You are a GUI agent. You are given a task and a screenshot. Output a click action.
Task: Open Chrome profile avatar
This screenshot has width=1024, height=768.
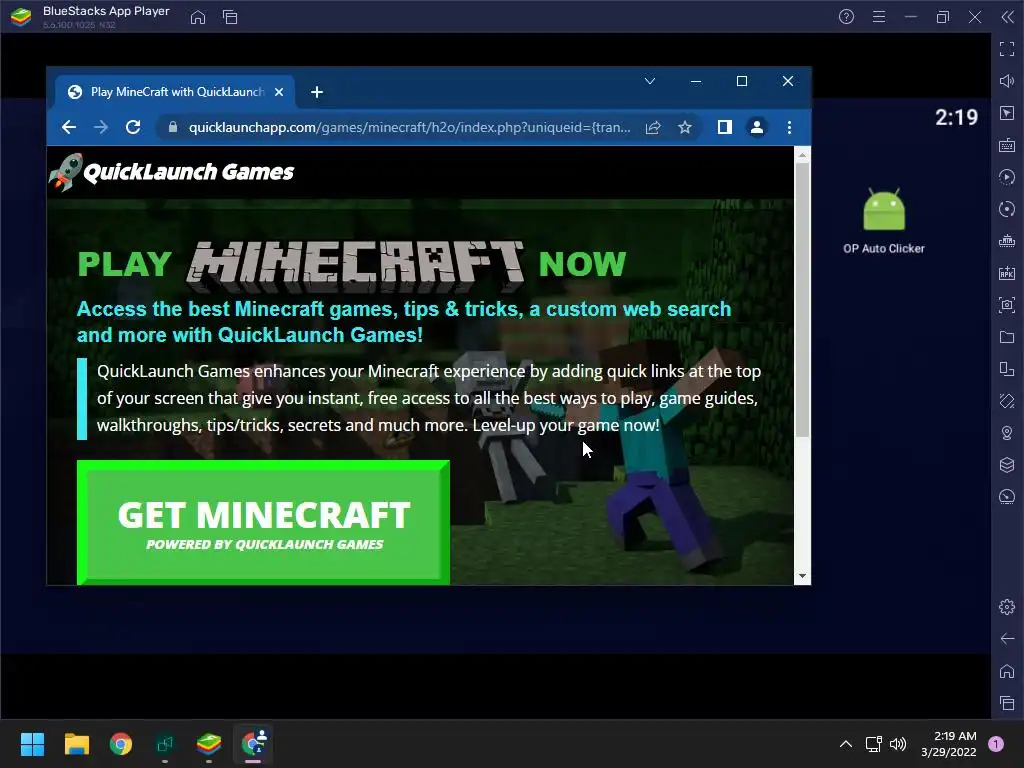[x=757, y=127]
